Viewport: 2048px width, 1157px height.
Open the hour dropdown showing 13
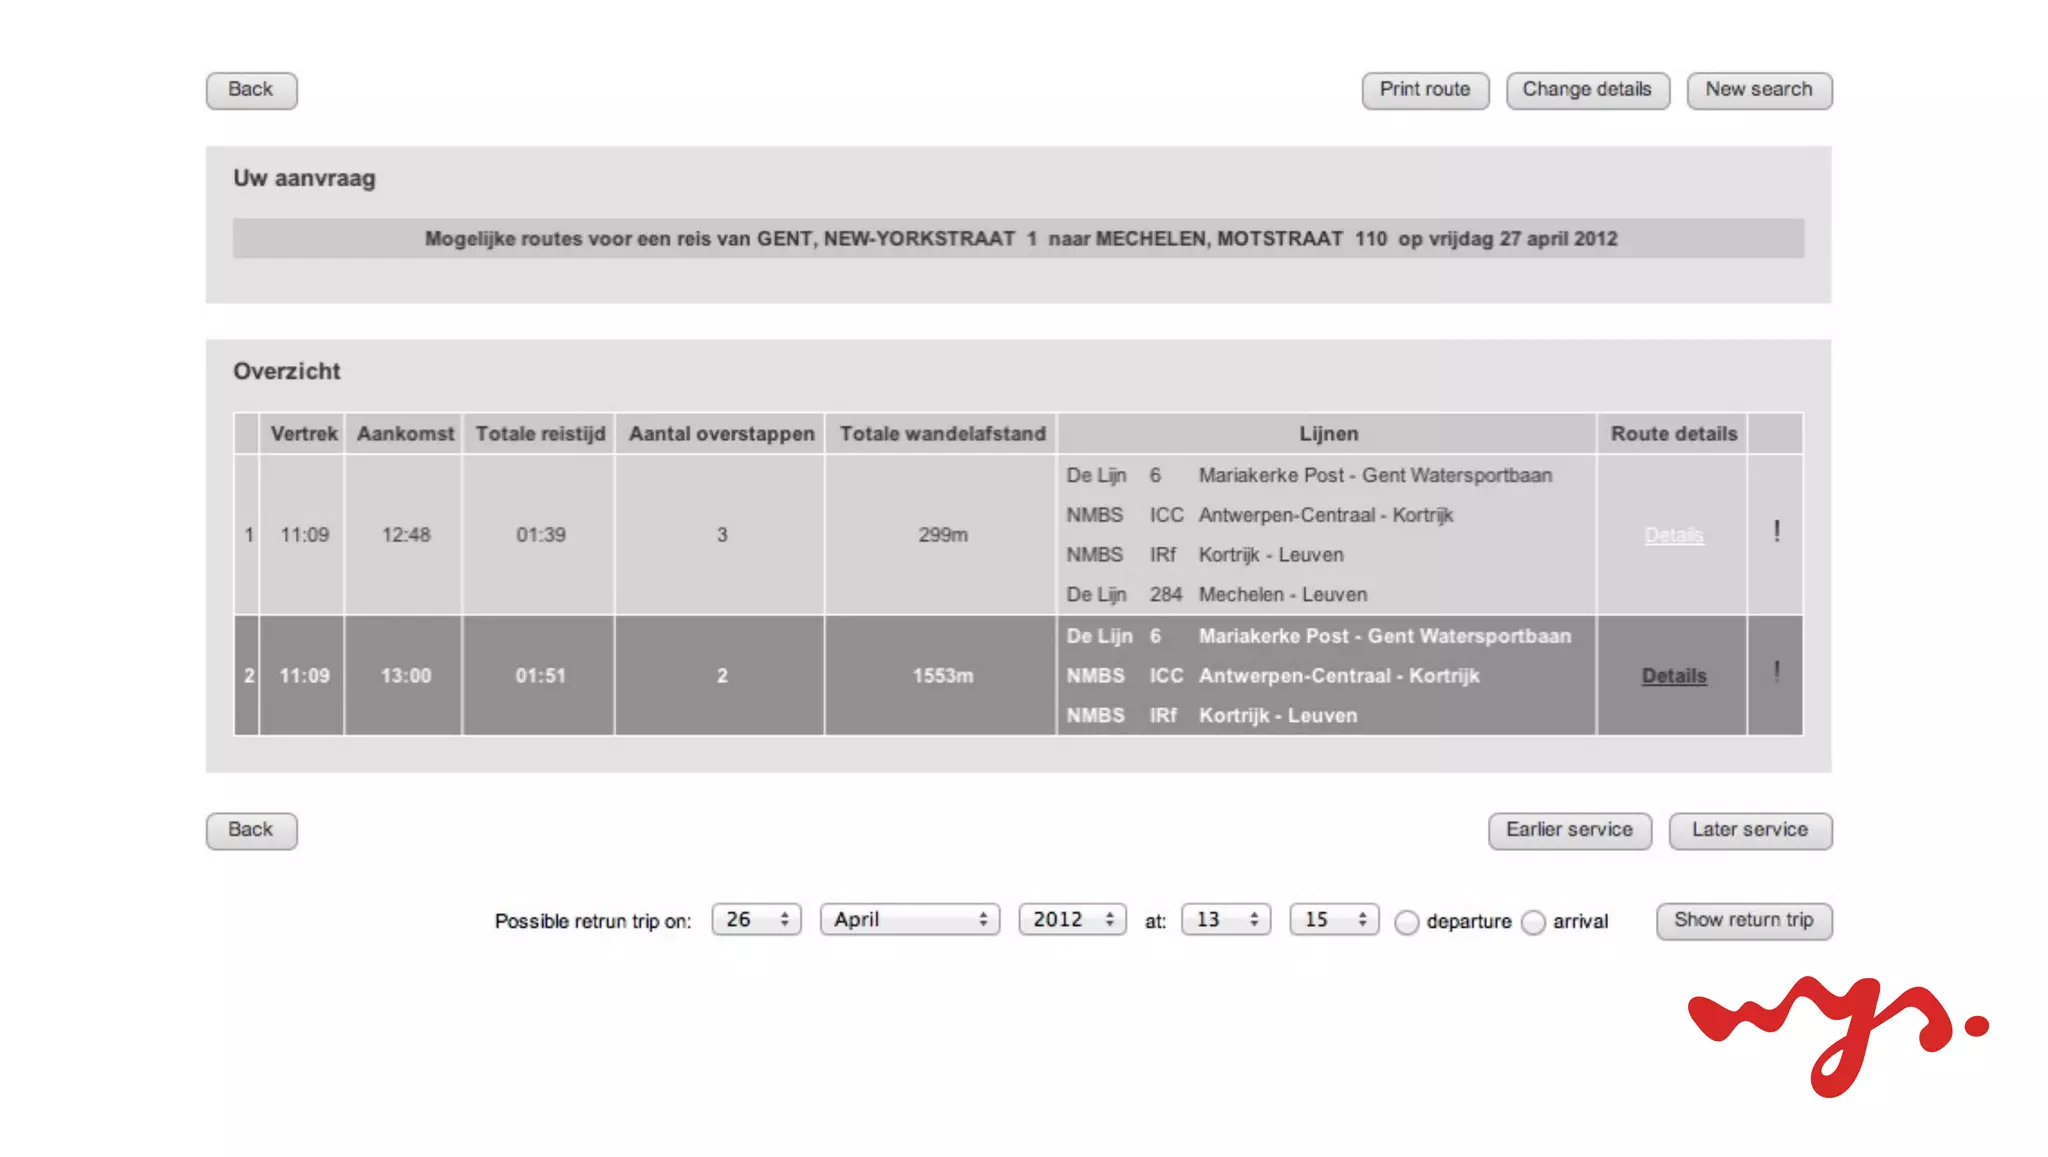coord(1225,919)
